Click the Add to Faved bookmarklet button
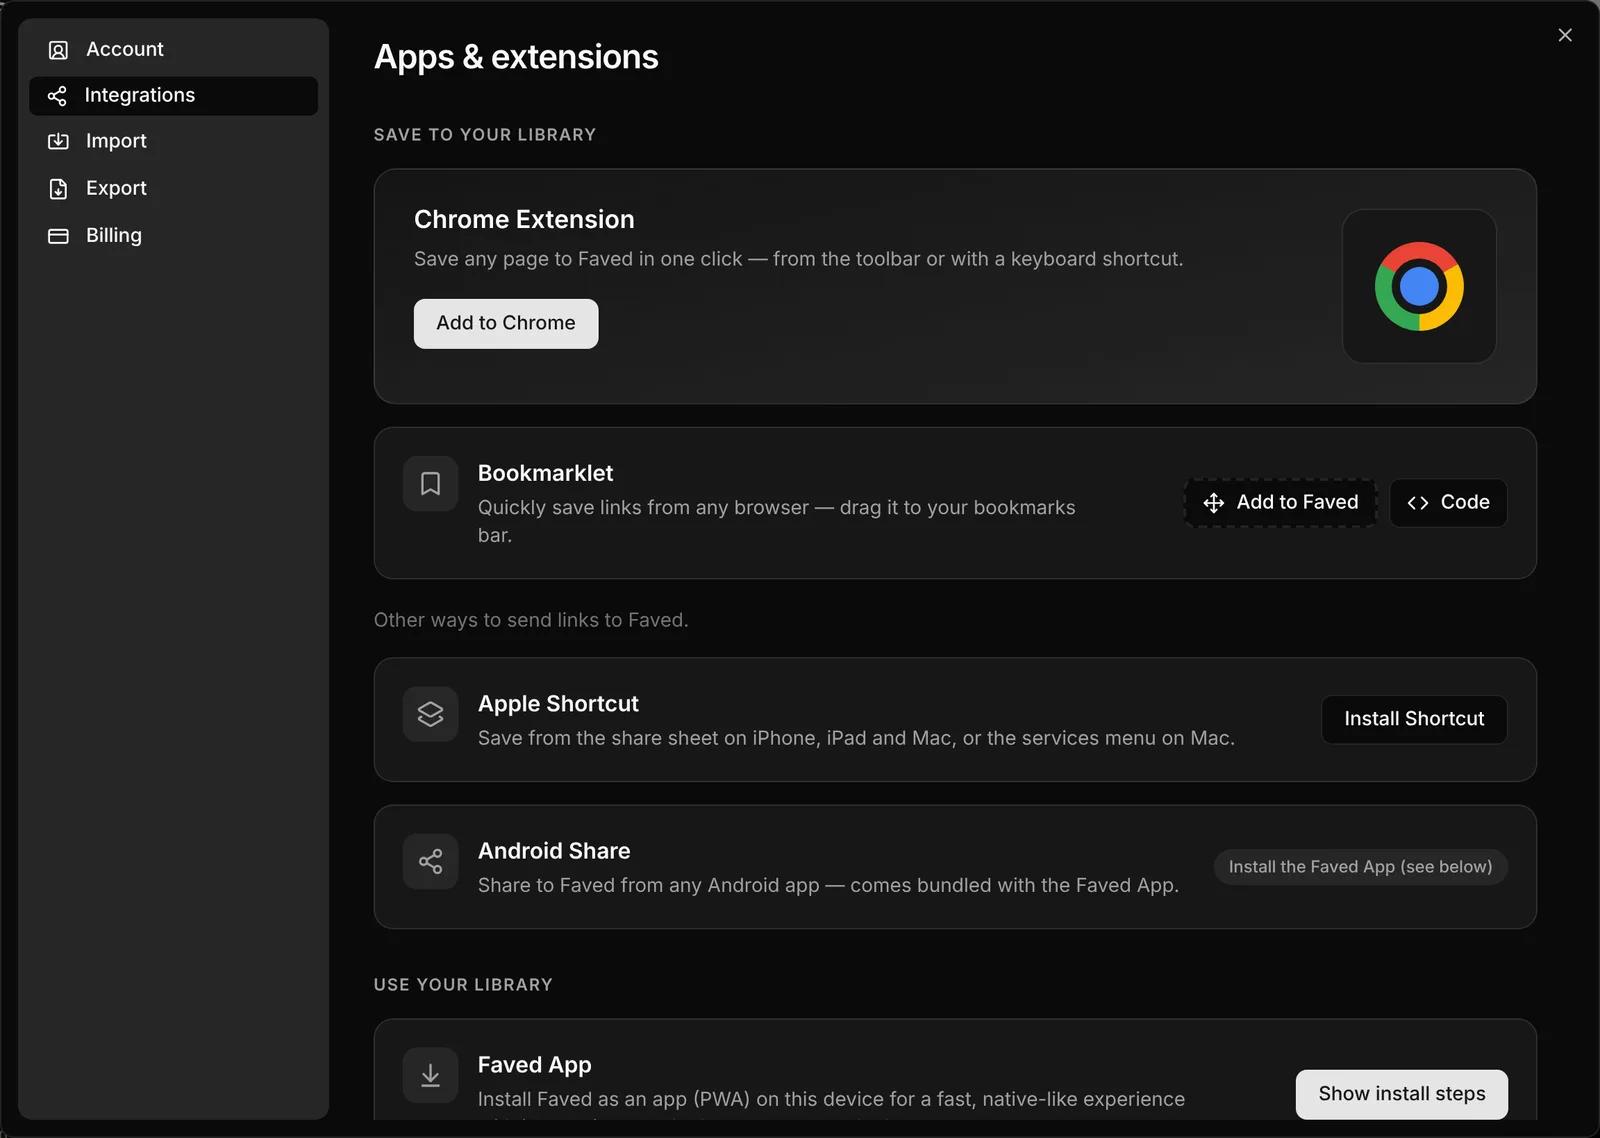 click(1281, 503)
